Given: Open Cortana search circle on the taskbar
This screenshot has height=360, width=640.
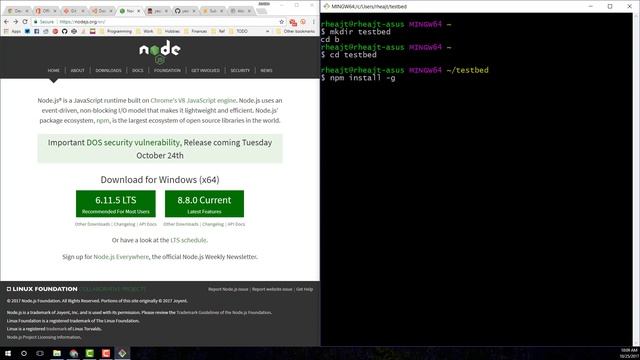Looking at the screenshot, I should tap(24, 353).
